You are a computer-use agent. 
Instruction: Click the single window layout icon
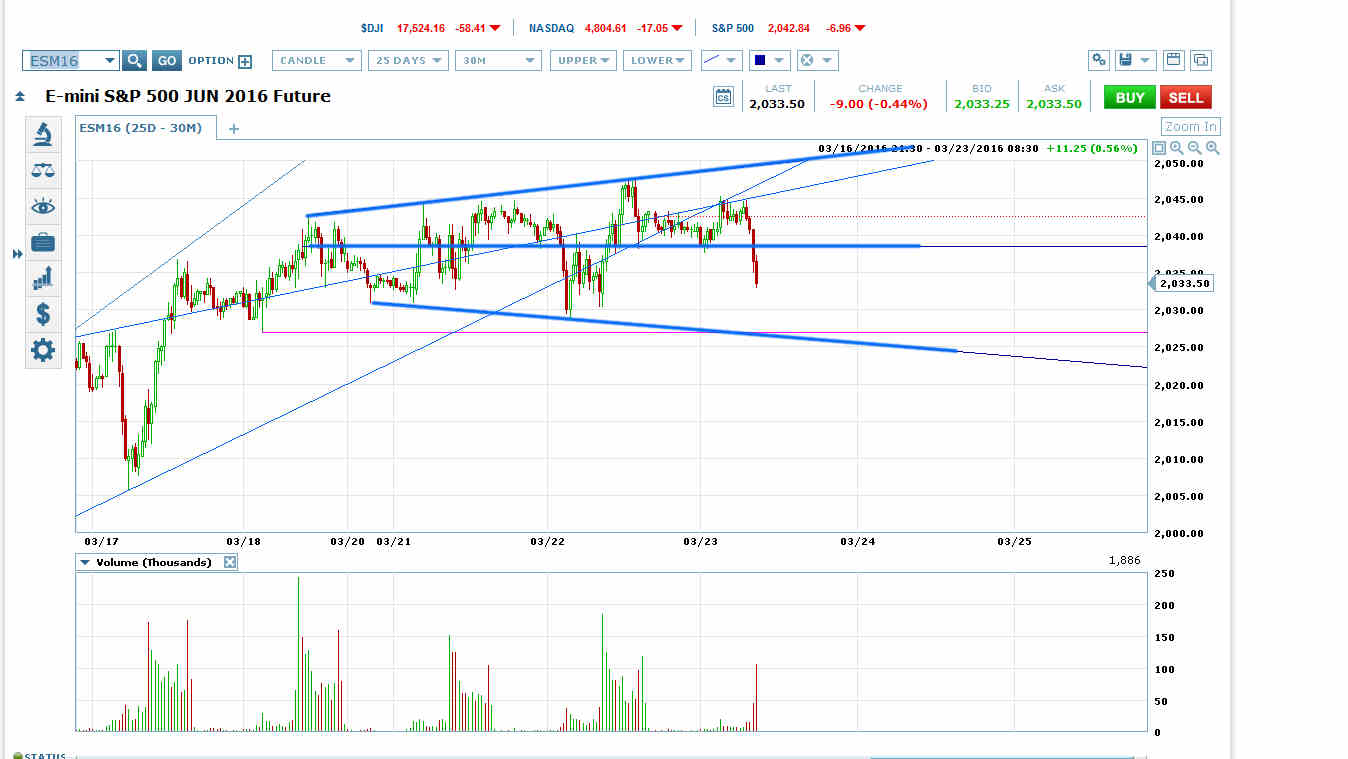pyautogui.click(x=1174, y=60)
